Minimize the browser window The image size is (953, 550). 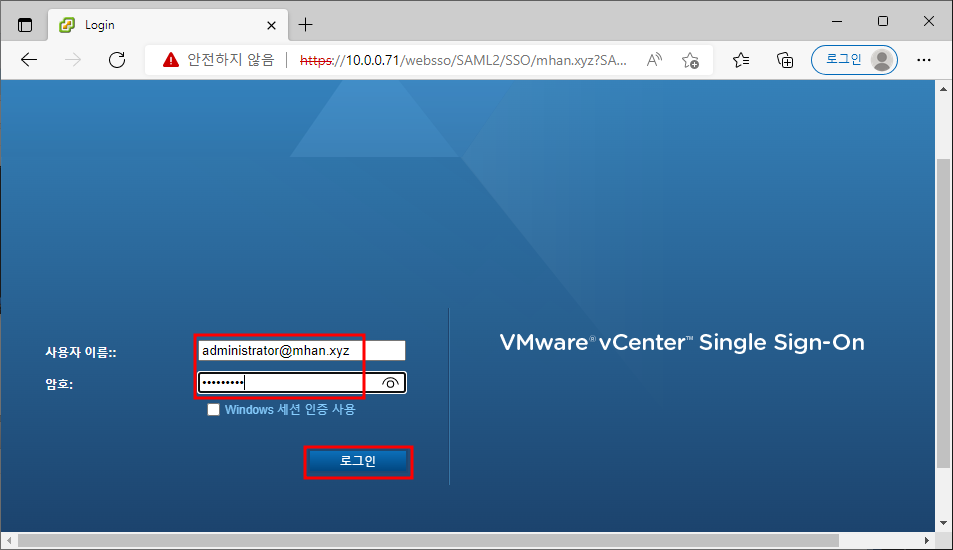click(x=837, y=21)
